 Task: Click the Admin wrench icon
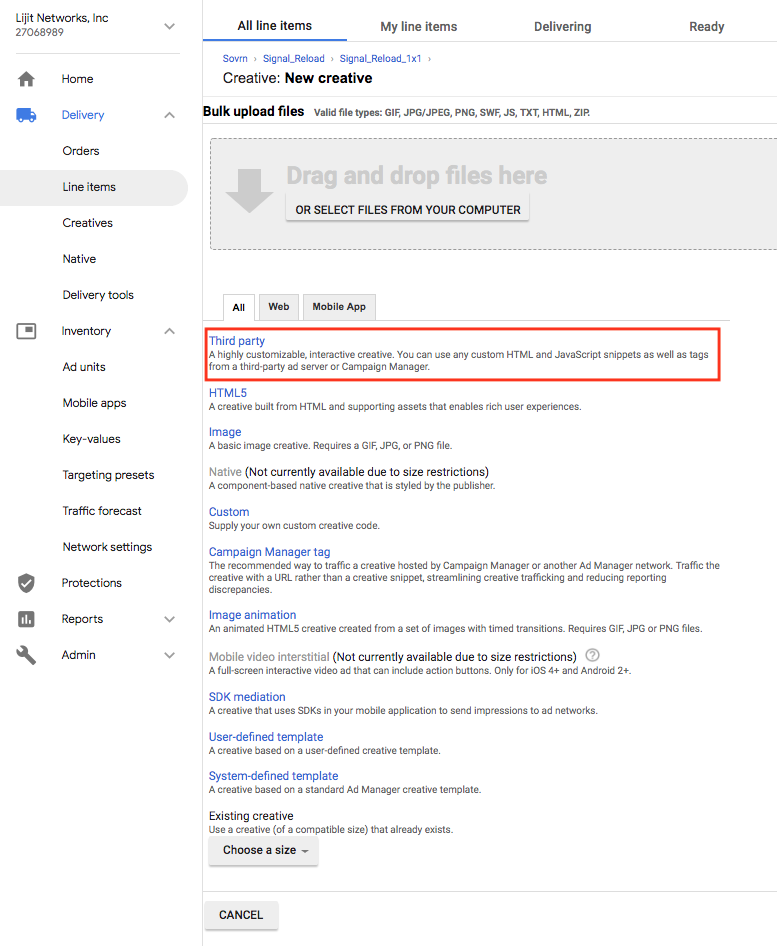pos(26,655)
